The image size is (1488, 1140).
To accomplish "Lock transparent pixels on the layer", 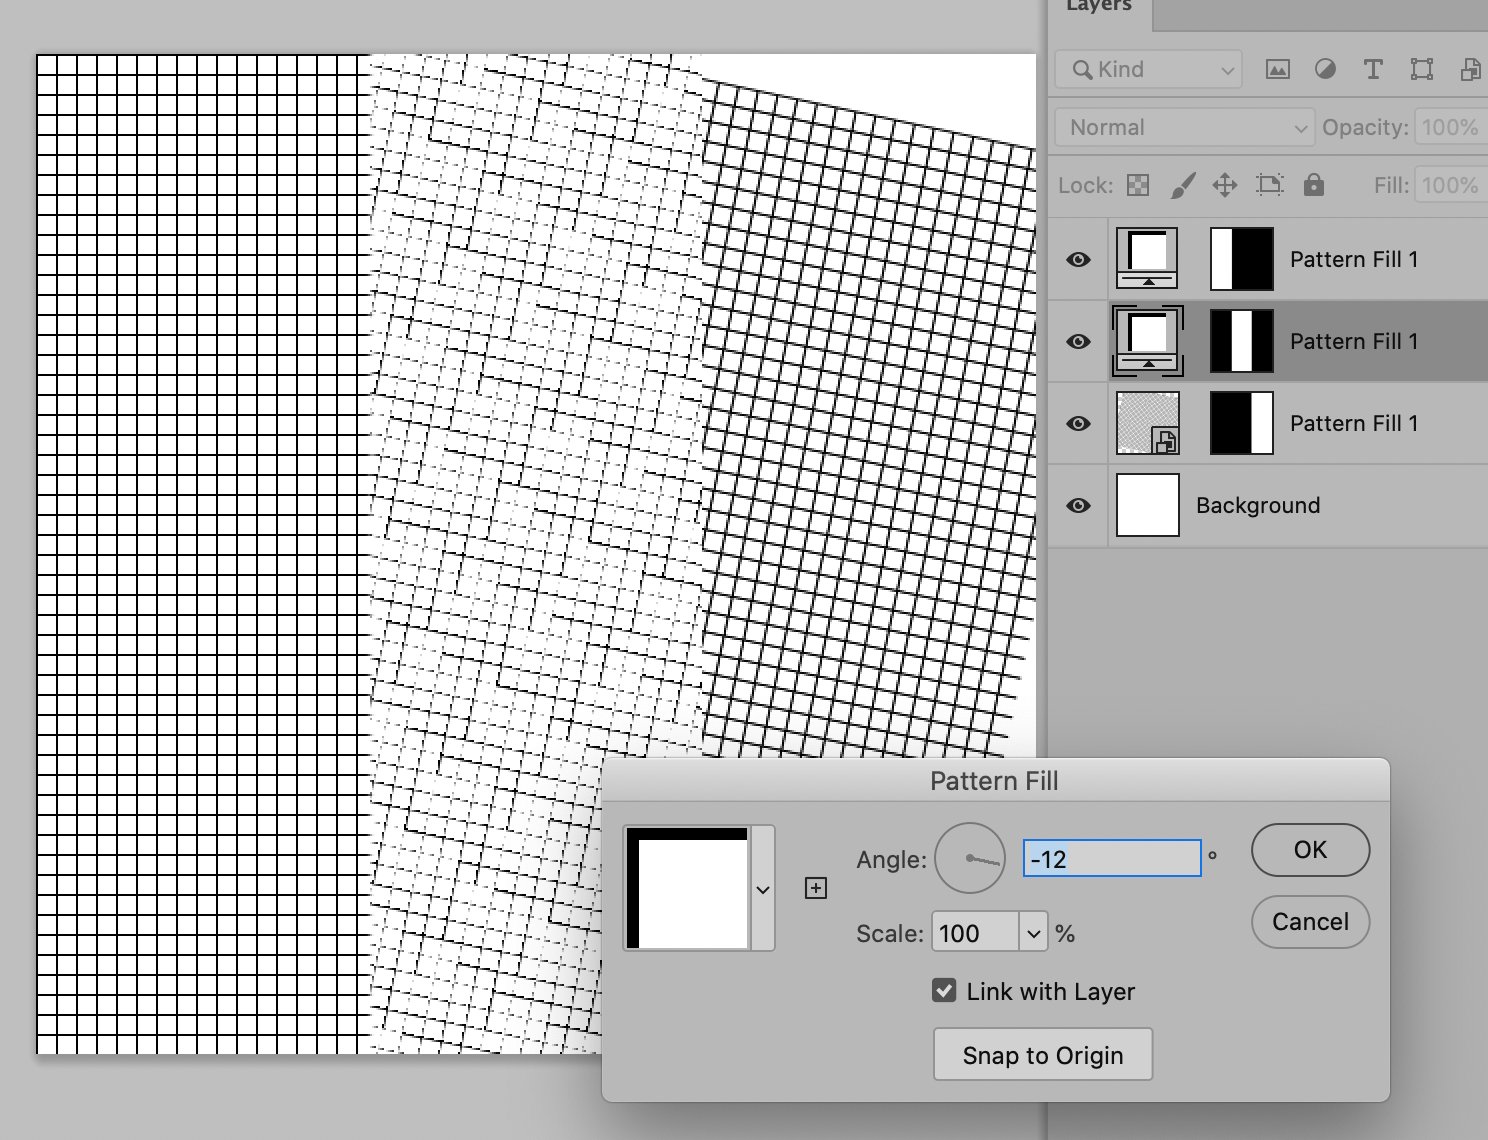I will (x=1137, y=185).
